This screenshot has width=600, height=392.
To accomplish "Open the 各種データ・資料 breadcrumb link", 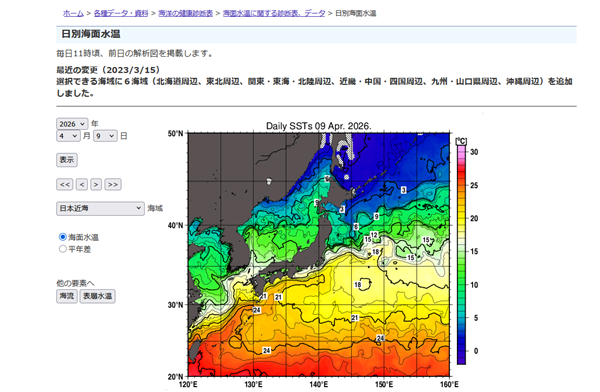I will pyautogui.click(x=121, y=13).
